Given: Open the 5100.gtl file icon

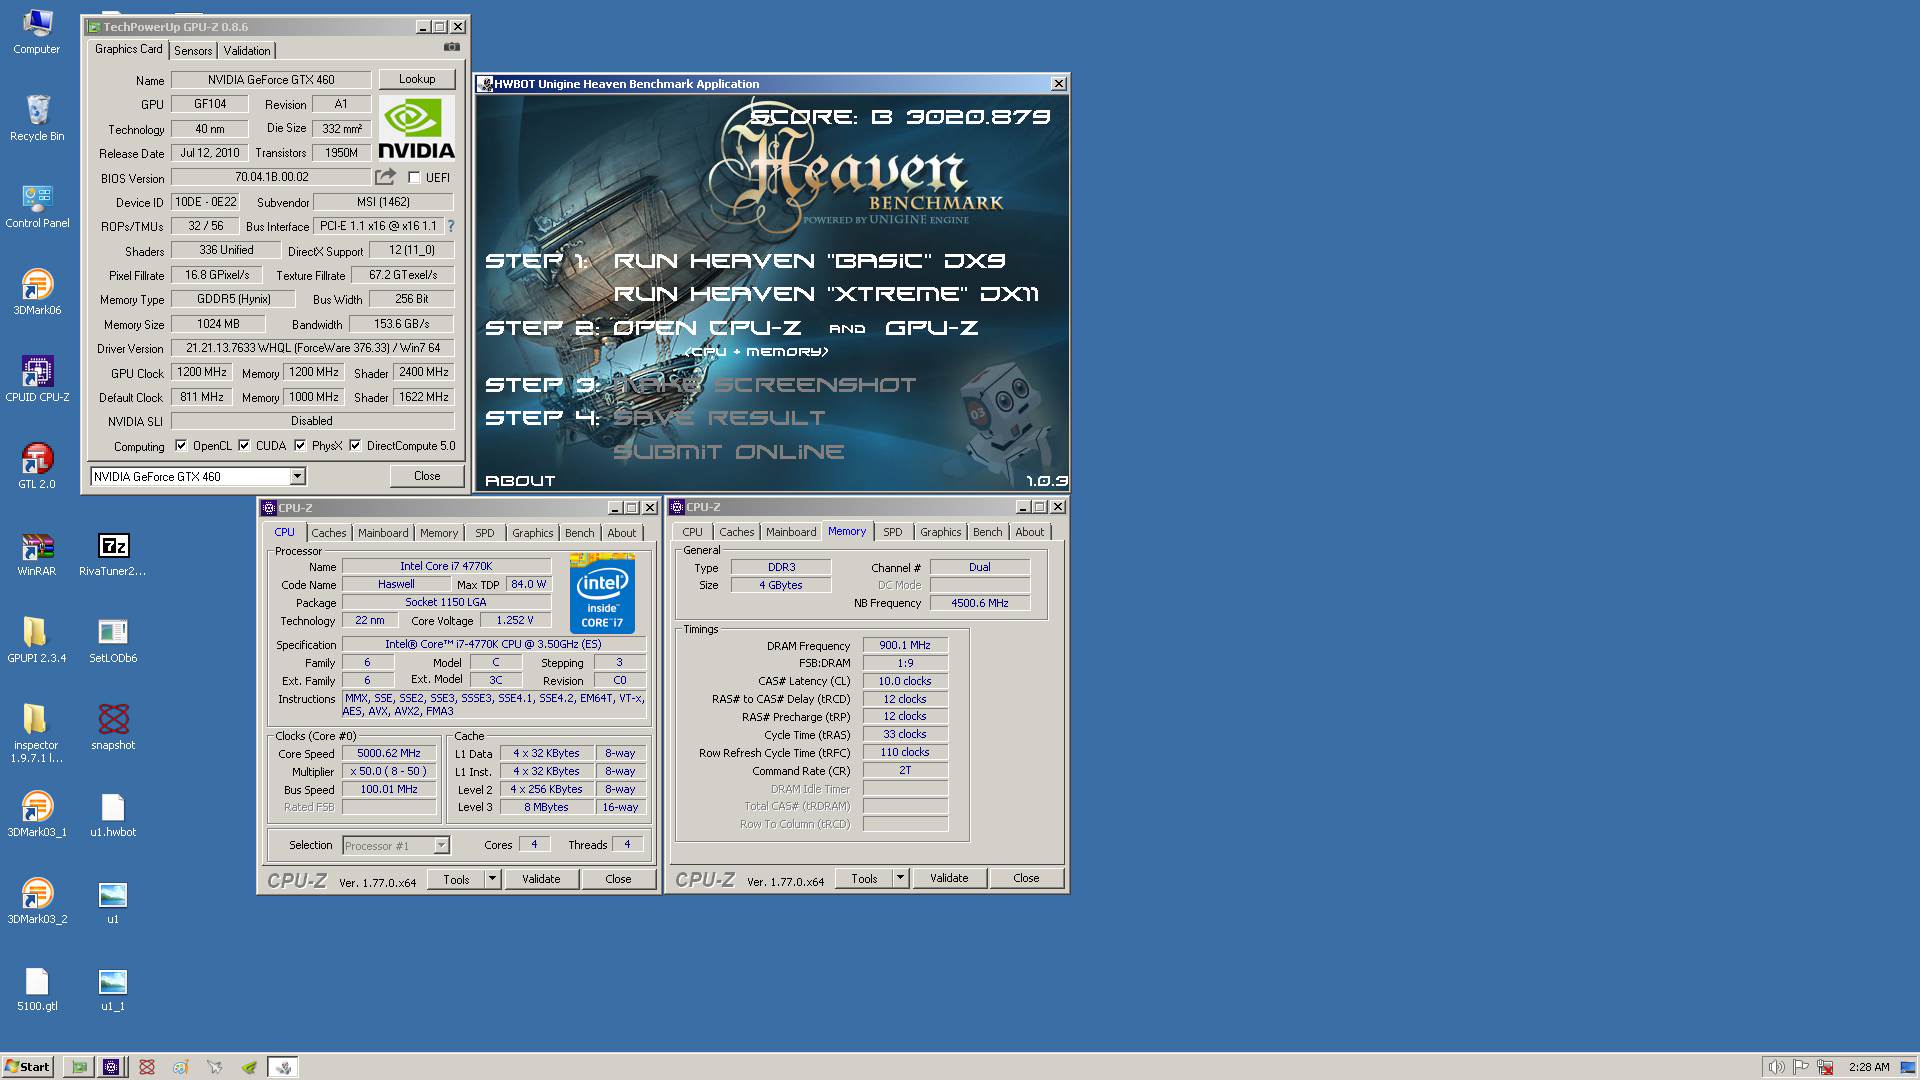Looking at the screenshot, I should coord(37,989).
